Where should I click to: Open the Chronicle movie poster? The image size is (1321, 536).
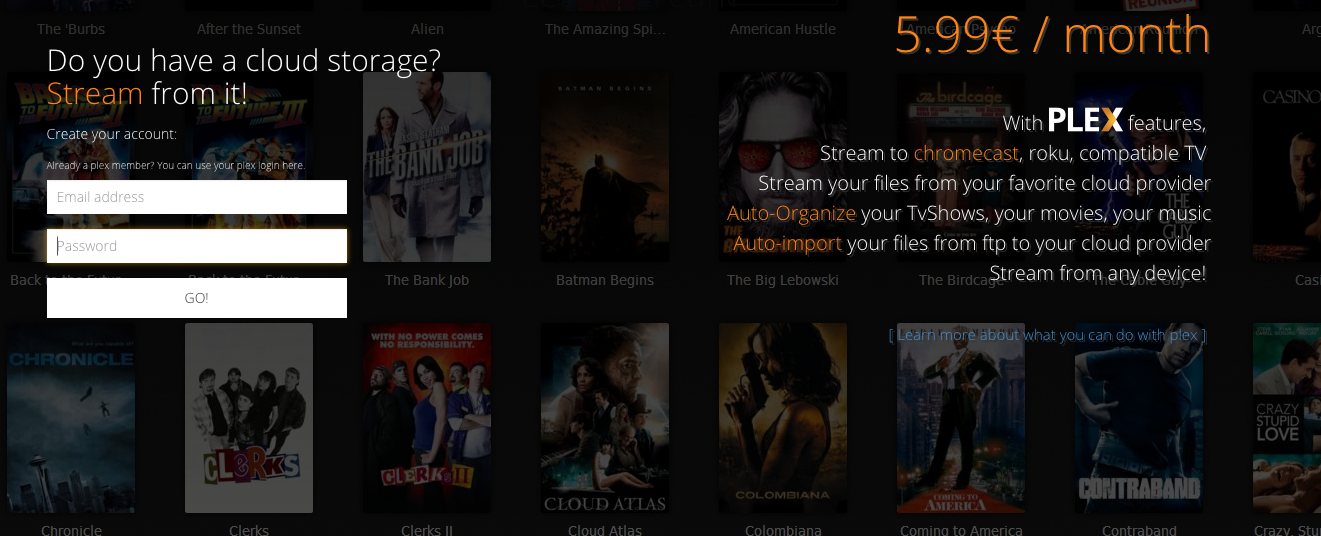[71, 417]
